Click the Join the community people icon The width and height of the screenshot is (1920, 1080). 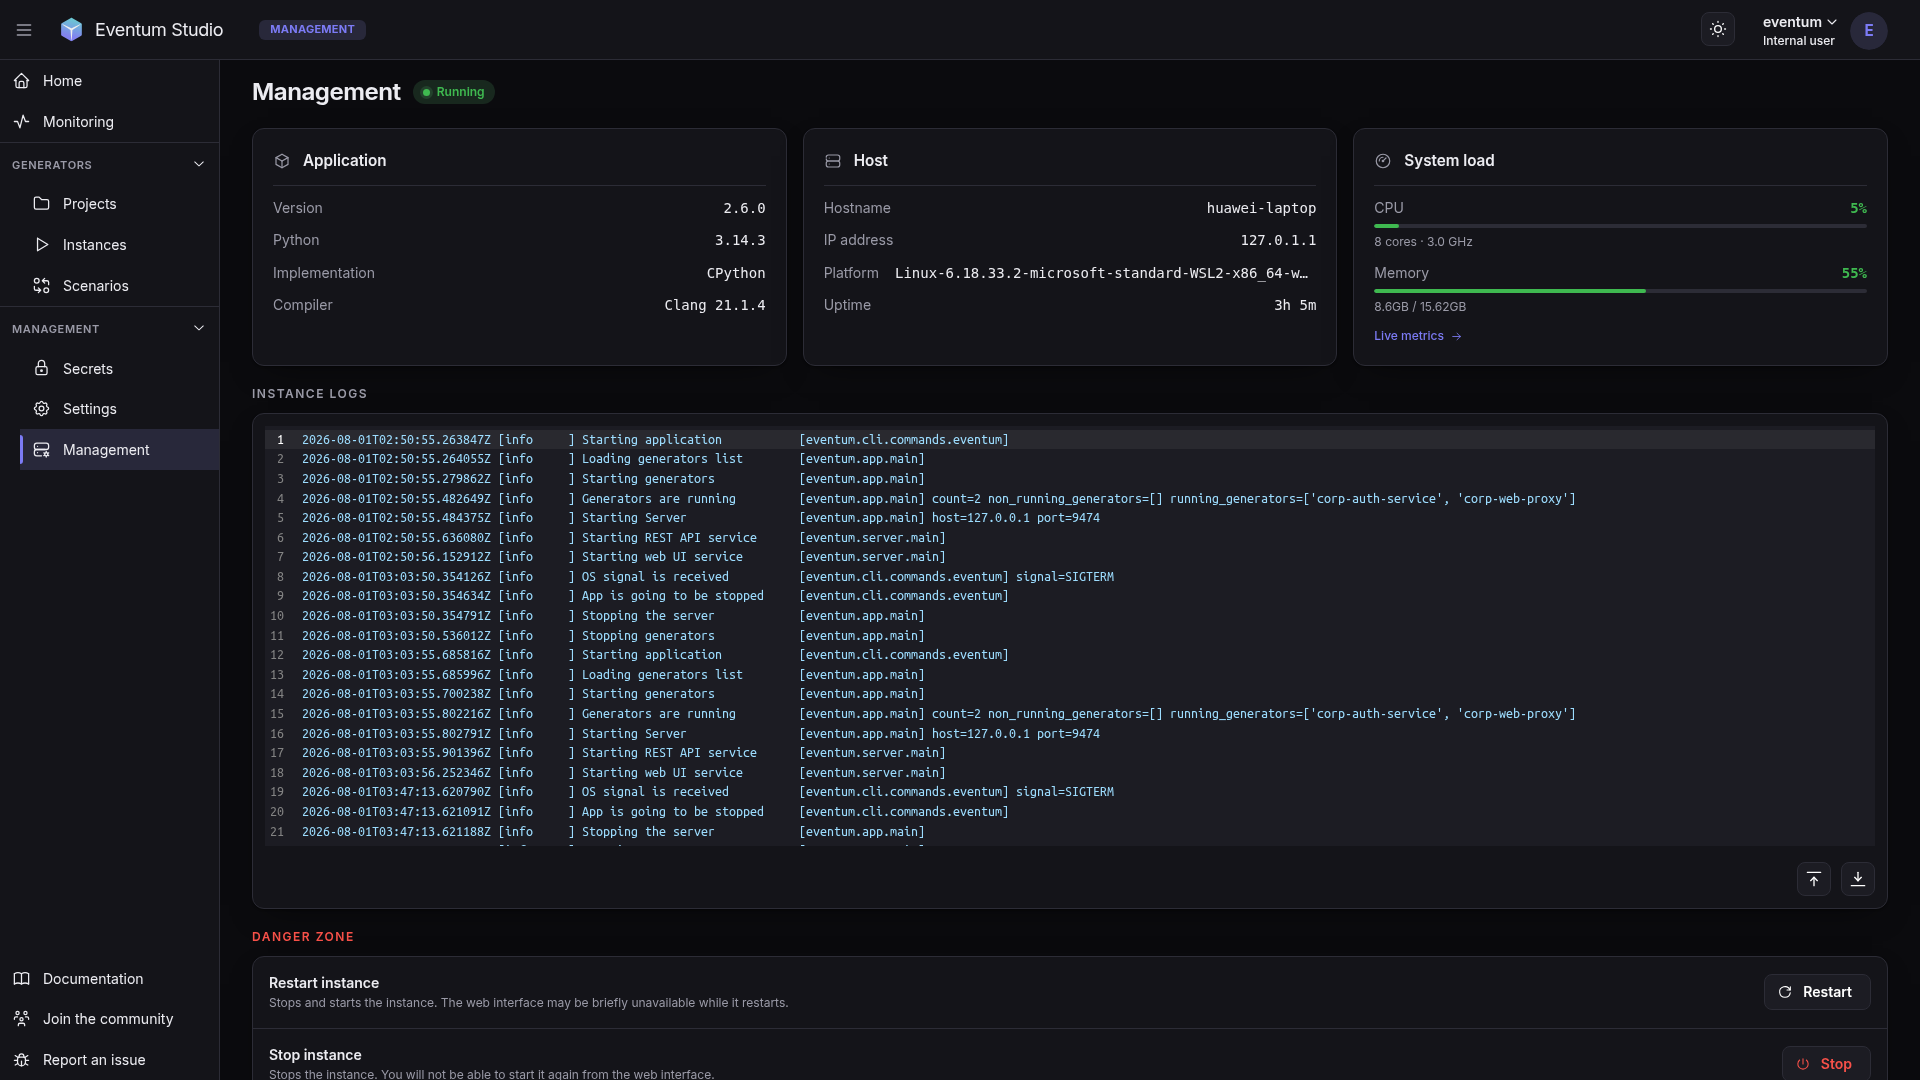[22, 1019]
